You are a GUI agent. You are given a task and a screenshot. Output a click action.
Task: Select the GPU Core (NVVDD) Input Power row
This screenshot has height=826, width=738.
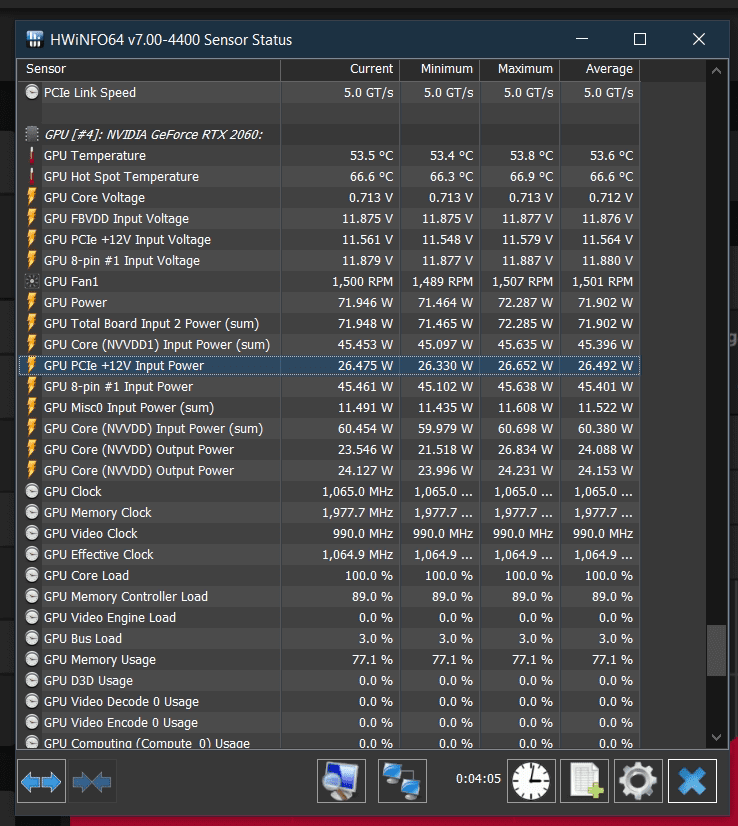[x=329, y=429]
